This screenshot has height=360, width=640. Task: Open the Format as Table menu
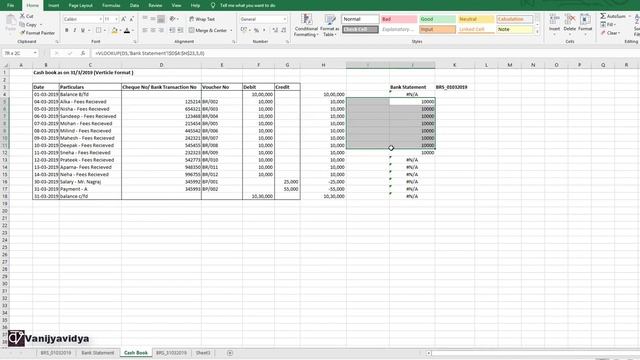[x=329, y=25]
